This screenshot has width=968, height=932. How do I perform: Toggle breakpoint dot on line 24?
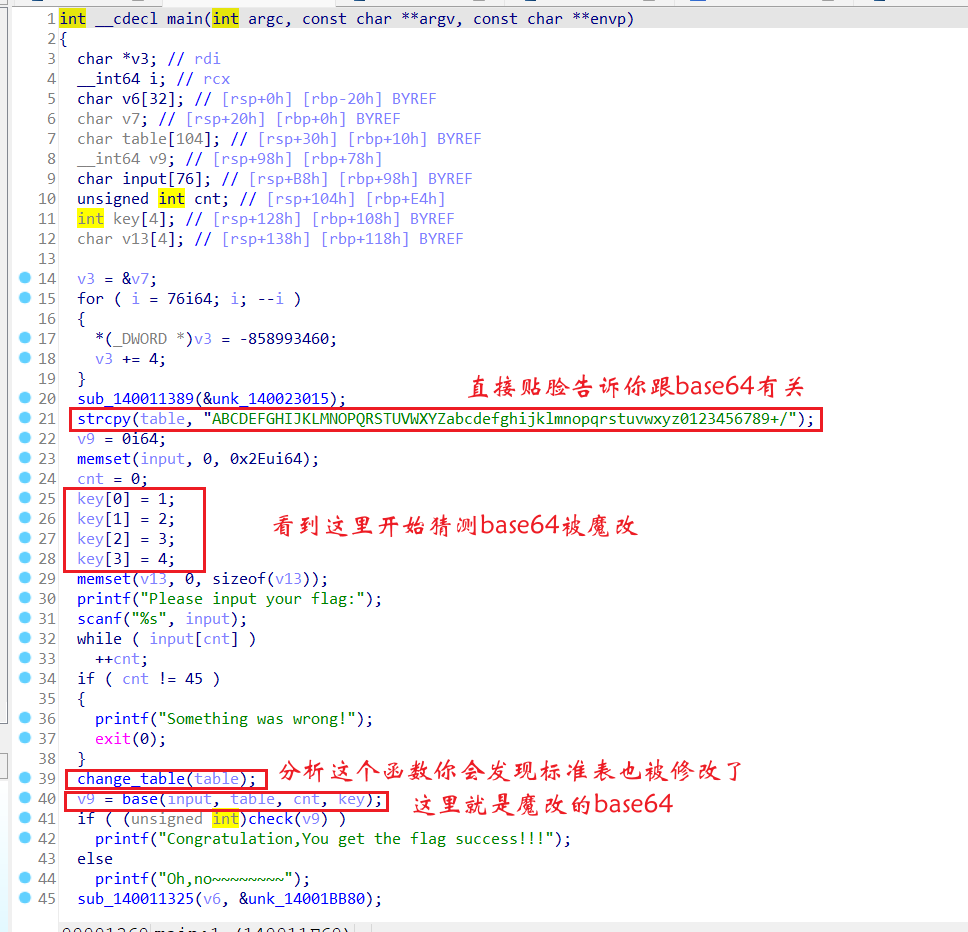[25, 477]
